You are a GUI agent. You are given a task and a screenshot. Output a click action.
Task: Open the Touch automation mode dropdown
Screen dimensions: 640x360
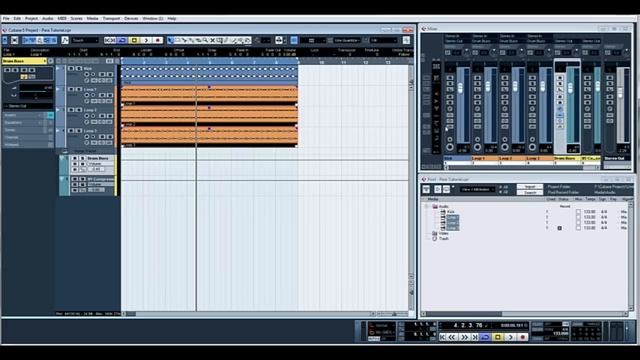click(84, 40)
